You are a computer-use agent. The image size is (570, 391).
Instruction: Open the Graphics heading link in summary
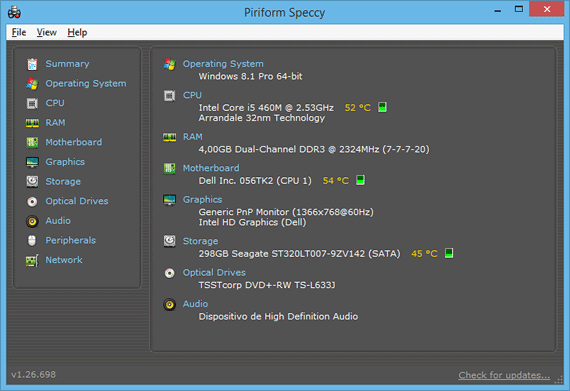click(x=202, y=199)
